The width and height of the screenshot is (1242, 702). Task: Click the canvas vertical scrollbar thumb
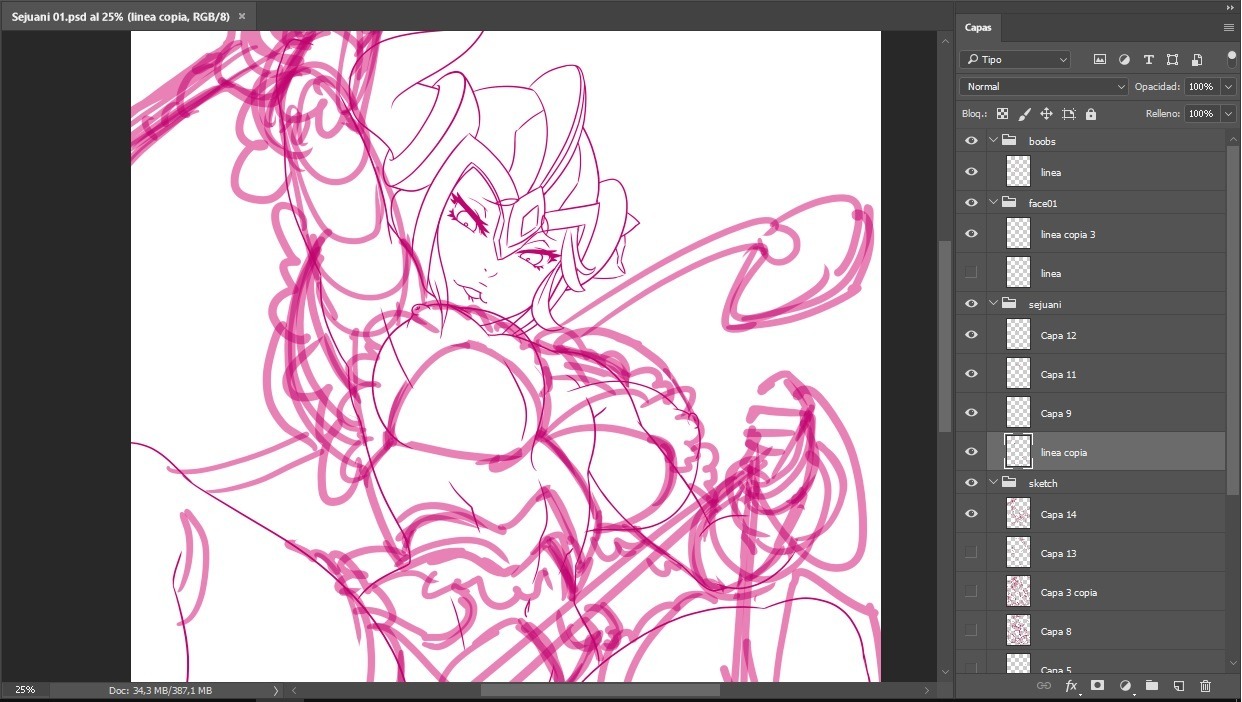(x=944, y=336)
